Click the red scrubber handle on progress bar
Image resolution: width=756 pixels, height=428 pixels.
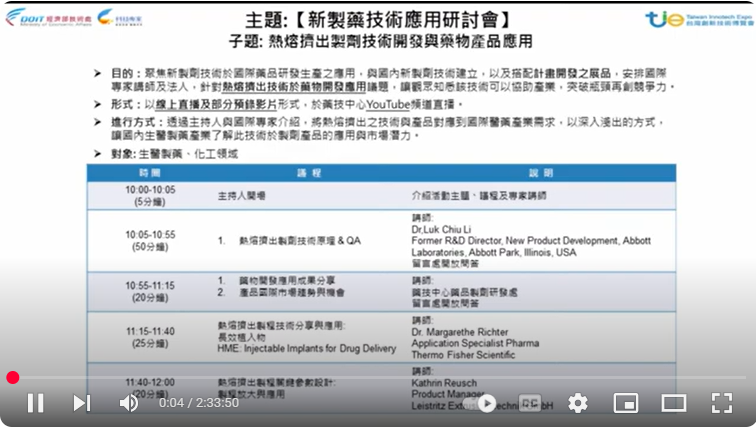12,377
